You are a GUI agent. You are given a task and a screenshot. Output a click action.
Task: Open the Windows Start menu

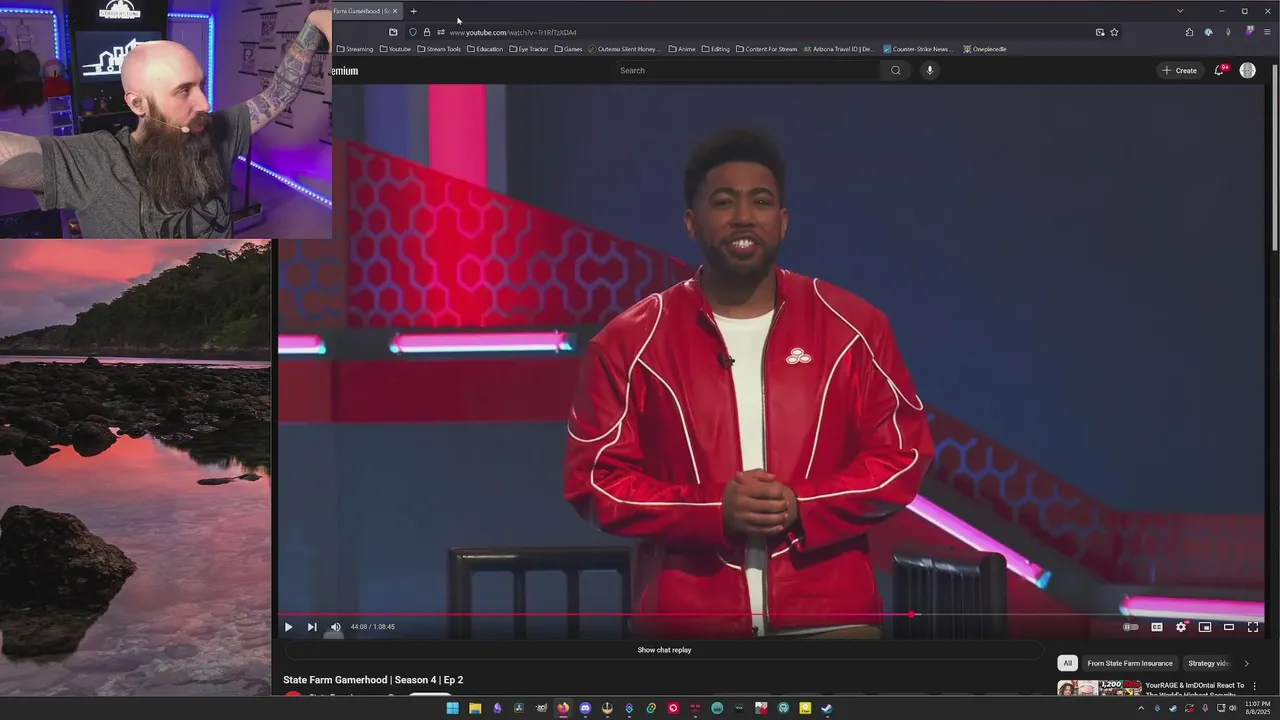click(452, 708)
